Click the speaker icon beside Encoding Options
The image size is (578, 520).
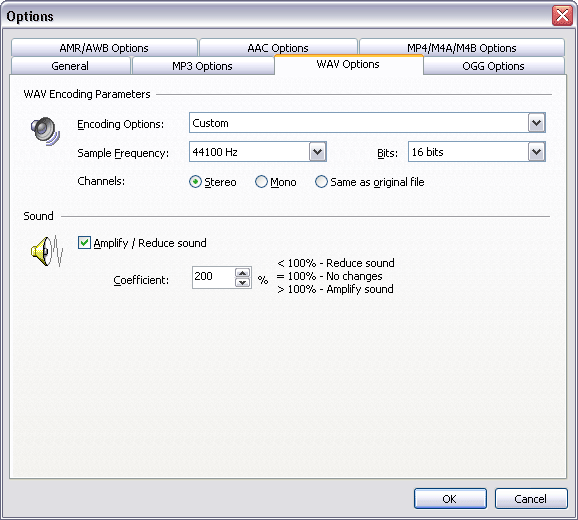click(x=45, y=131)
